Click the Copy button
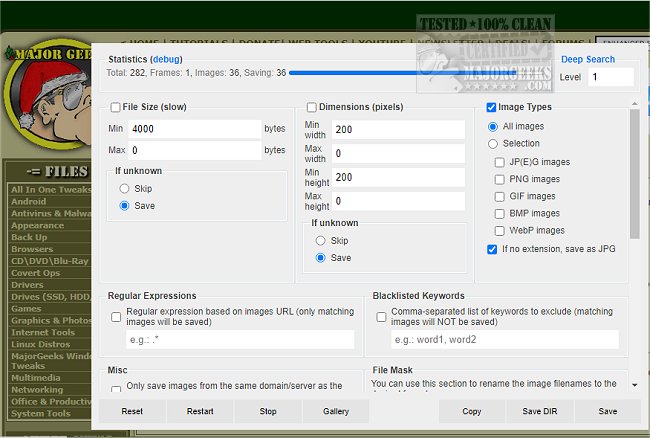 pos(472,411)
